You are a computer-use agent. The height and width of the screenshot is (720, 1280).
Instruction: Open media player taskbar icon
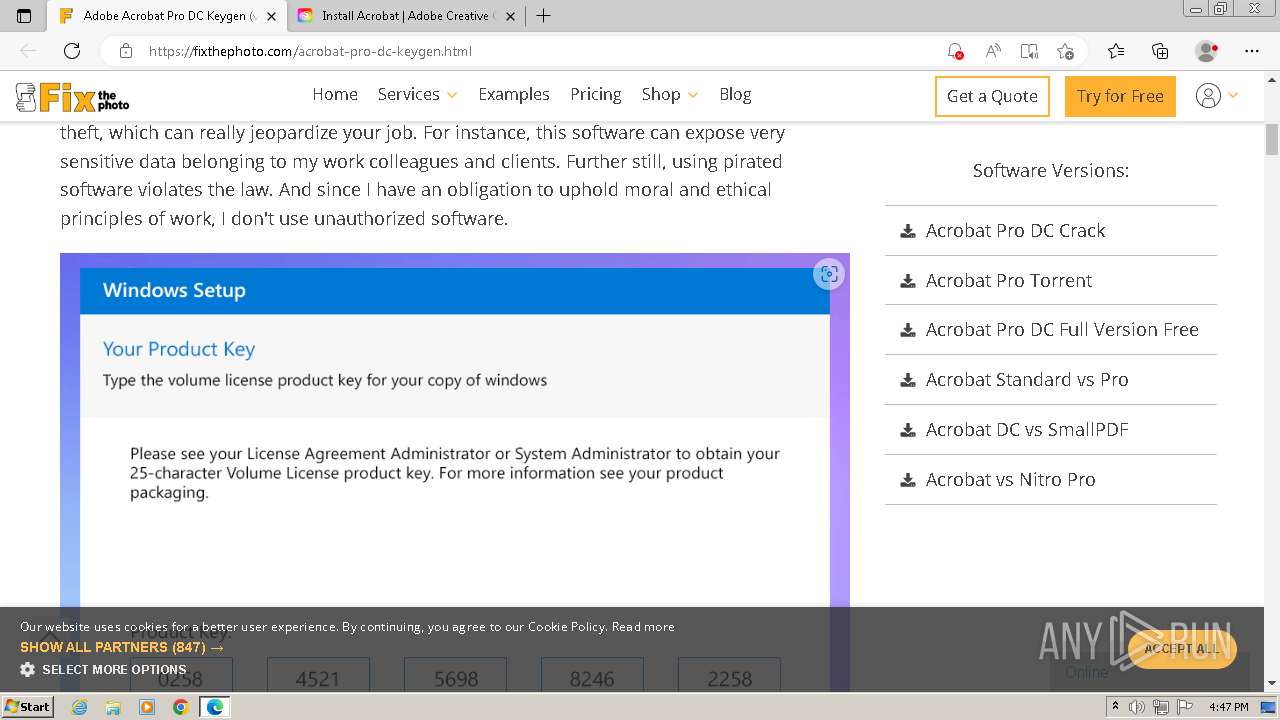pos(147,707)
